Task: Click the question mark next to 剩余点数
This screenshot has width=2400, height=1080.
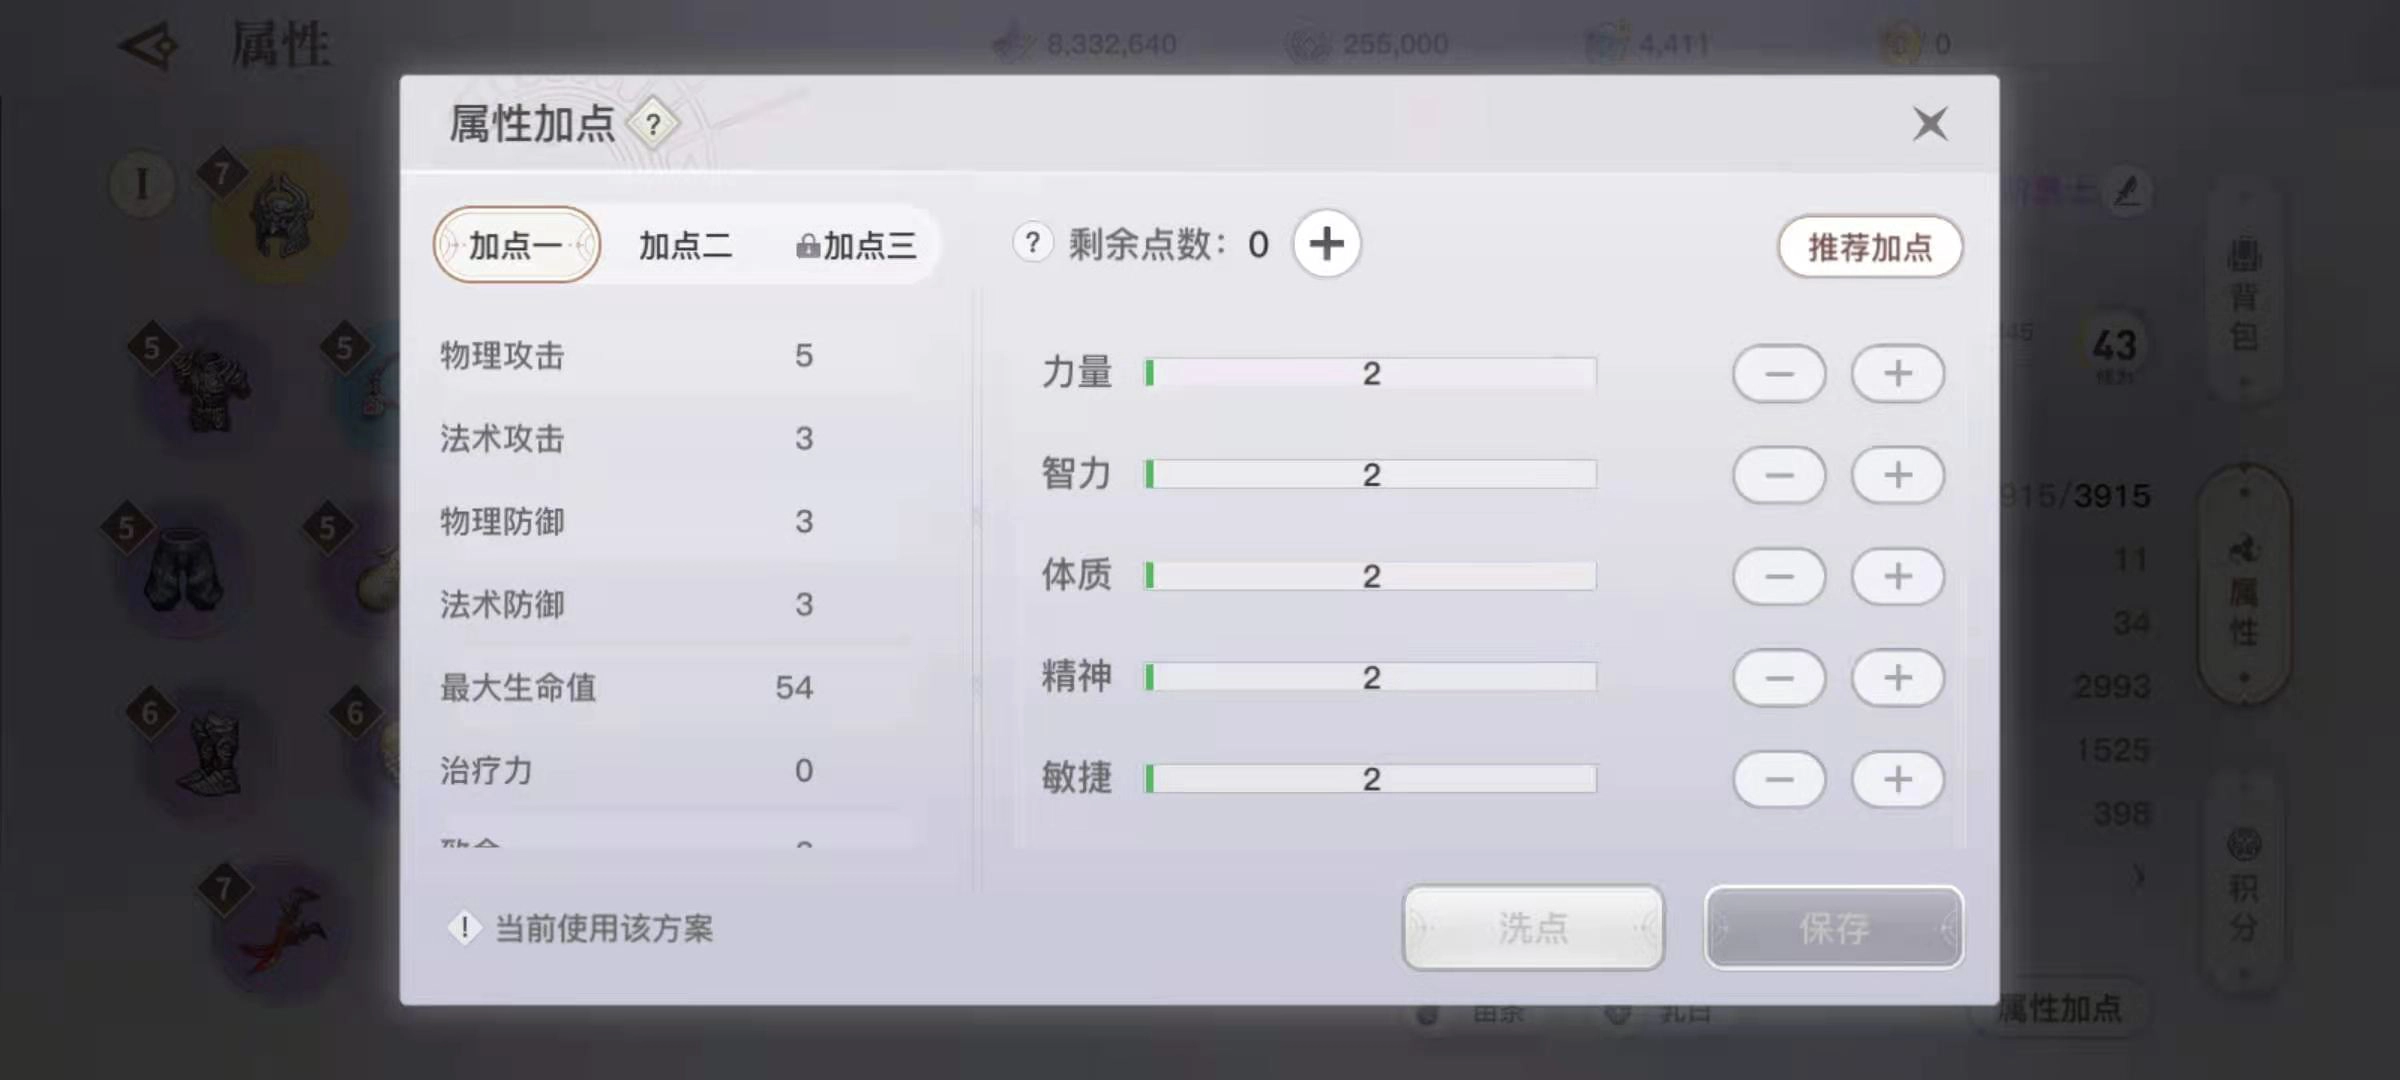Action: tap(1032, 243)
